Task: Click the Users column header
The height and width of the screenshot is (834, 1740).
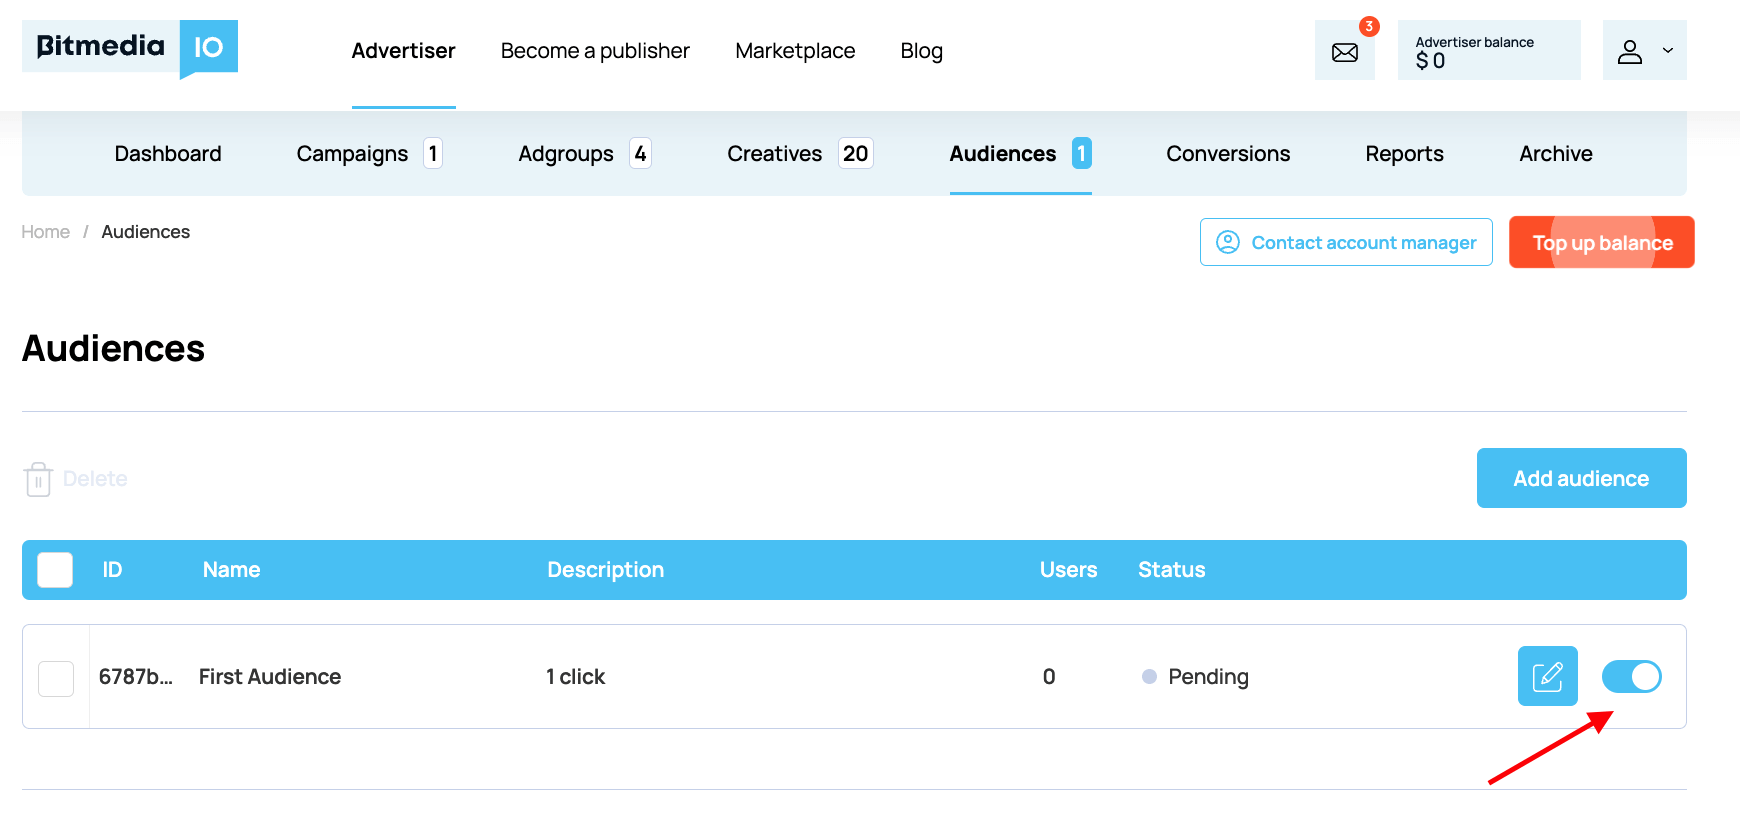Action: point(1068,570)
